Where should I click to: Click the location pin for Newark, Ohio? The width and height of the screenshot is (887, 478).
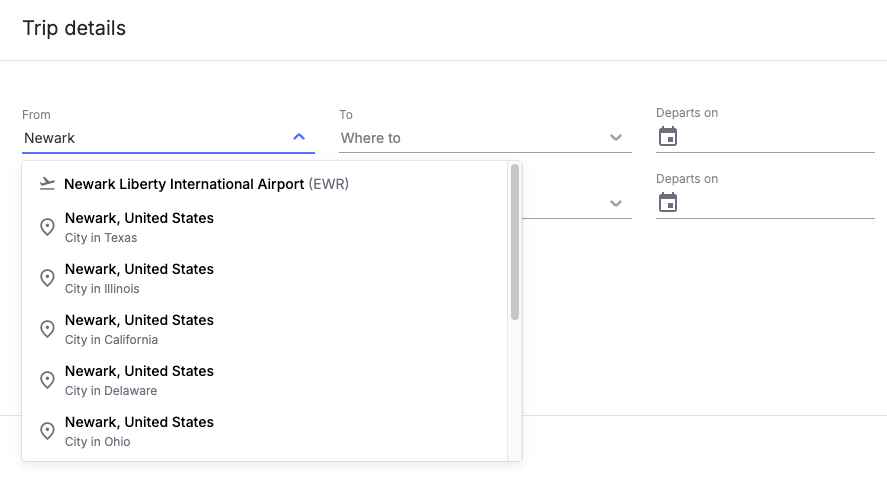pos(47,431)
